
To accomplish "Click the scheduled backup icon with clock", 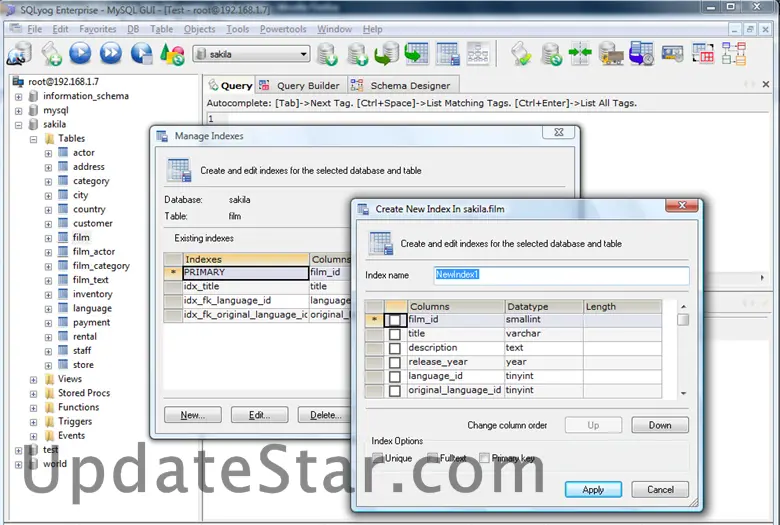I will [641, 54].
